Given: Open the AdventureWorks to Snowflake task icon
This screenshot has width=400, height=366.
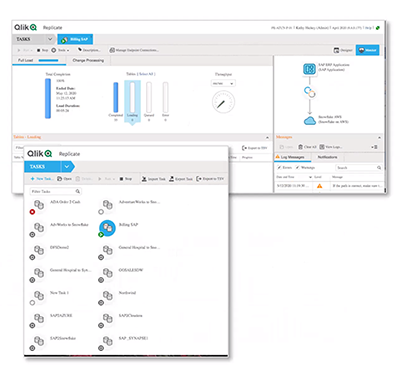Looking at the screenshot, I should pyautogui.click(x=107, y=204).
